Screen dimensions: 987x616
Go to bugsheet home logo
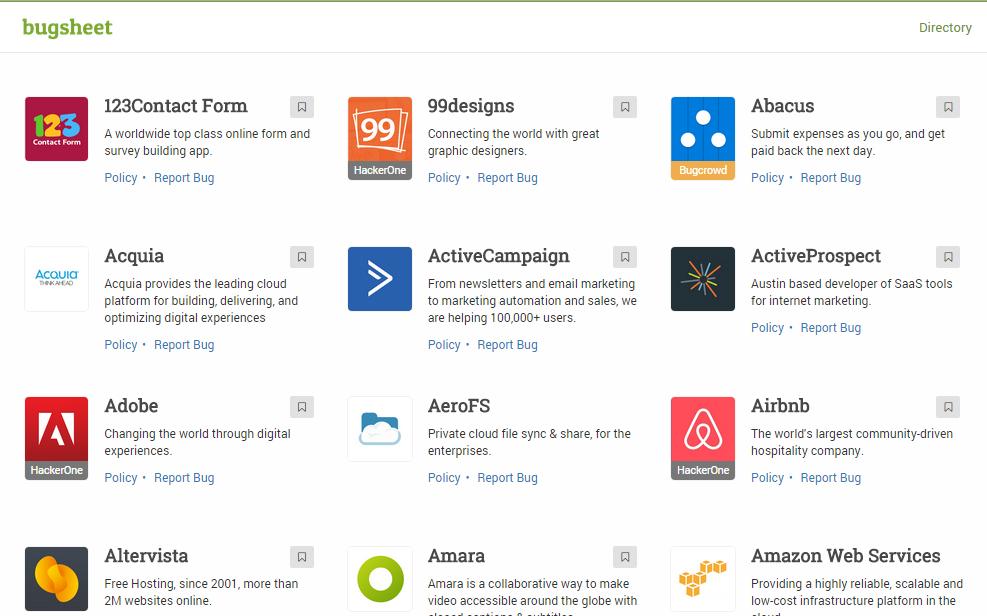[x=67, y=28]
